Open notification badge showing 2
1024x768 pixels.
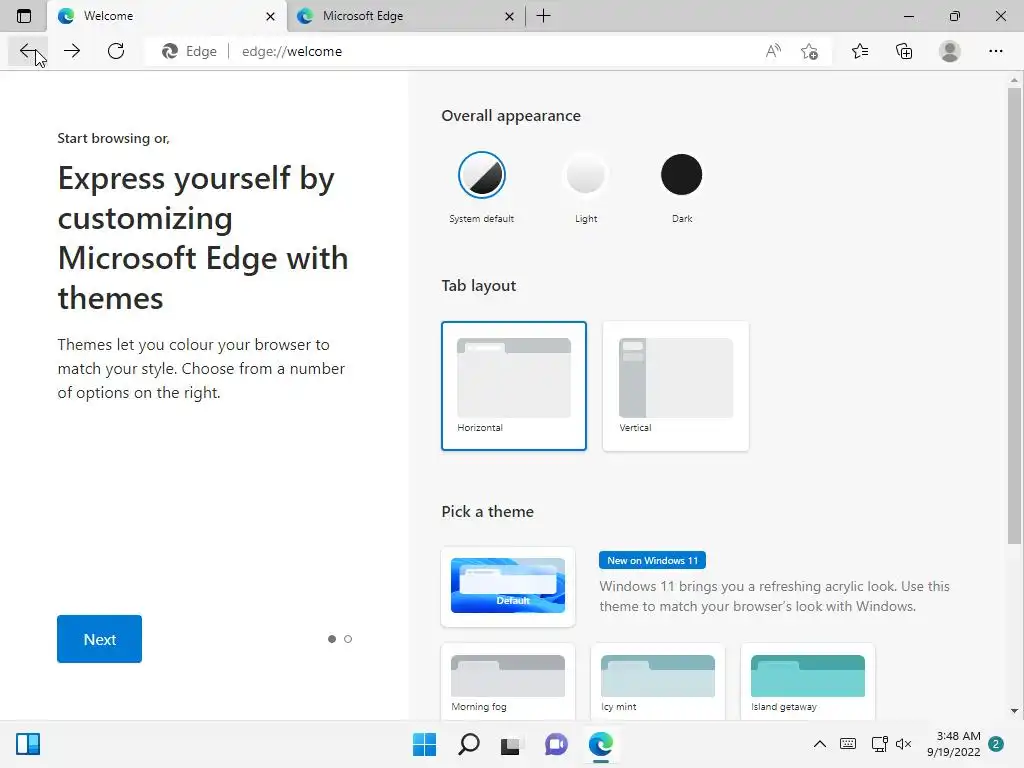996,744
